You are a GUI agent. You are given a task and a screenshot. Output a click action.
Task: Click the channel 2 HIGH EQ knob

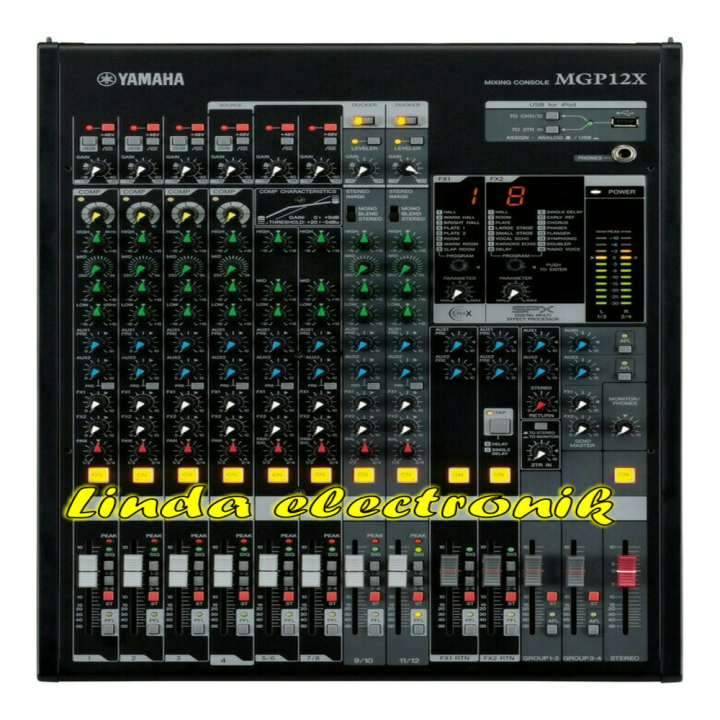coord(142,239)
